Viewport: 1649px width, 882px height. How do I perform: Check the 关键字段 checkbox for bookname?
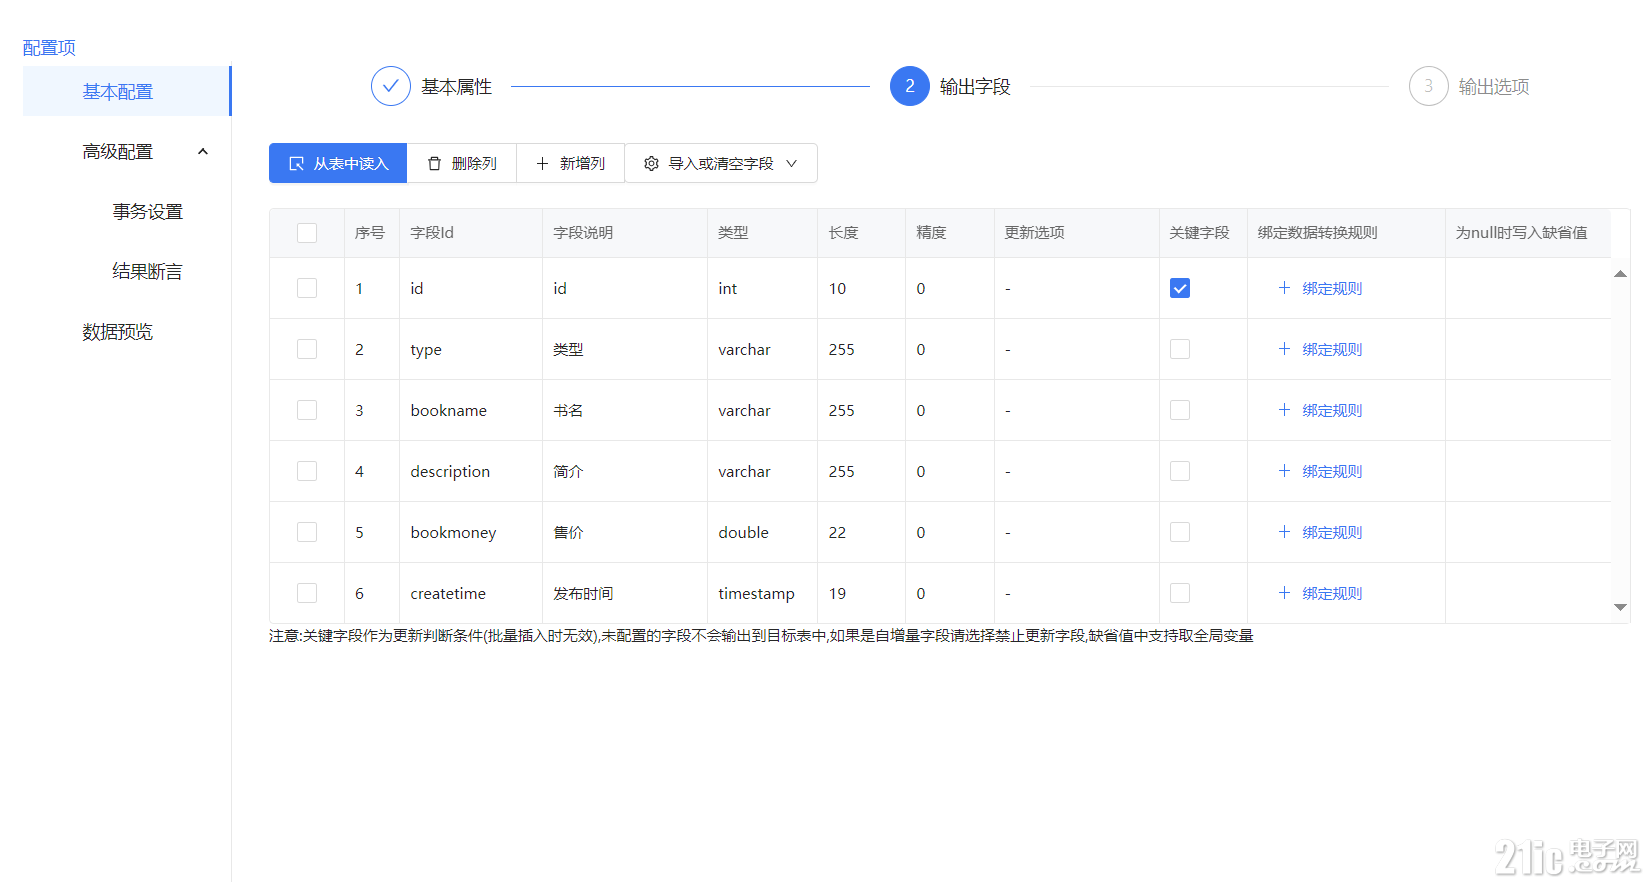tap(1180, 410)
